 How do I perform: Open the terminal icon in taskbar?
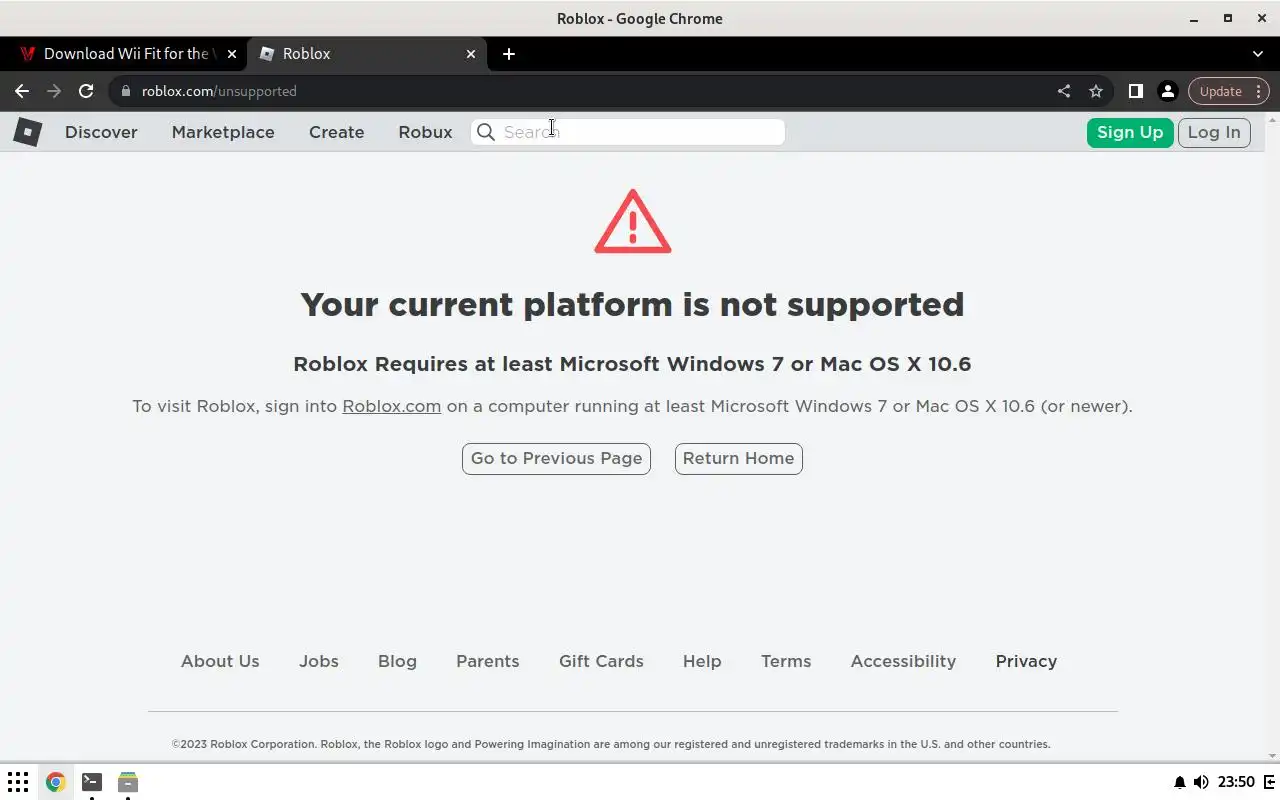(92, 782)
